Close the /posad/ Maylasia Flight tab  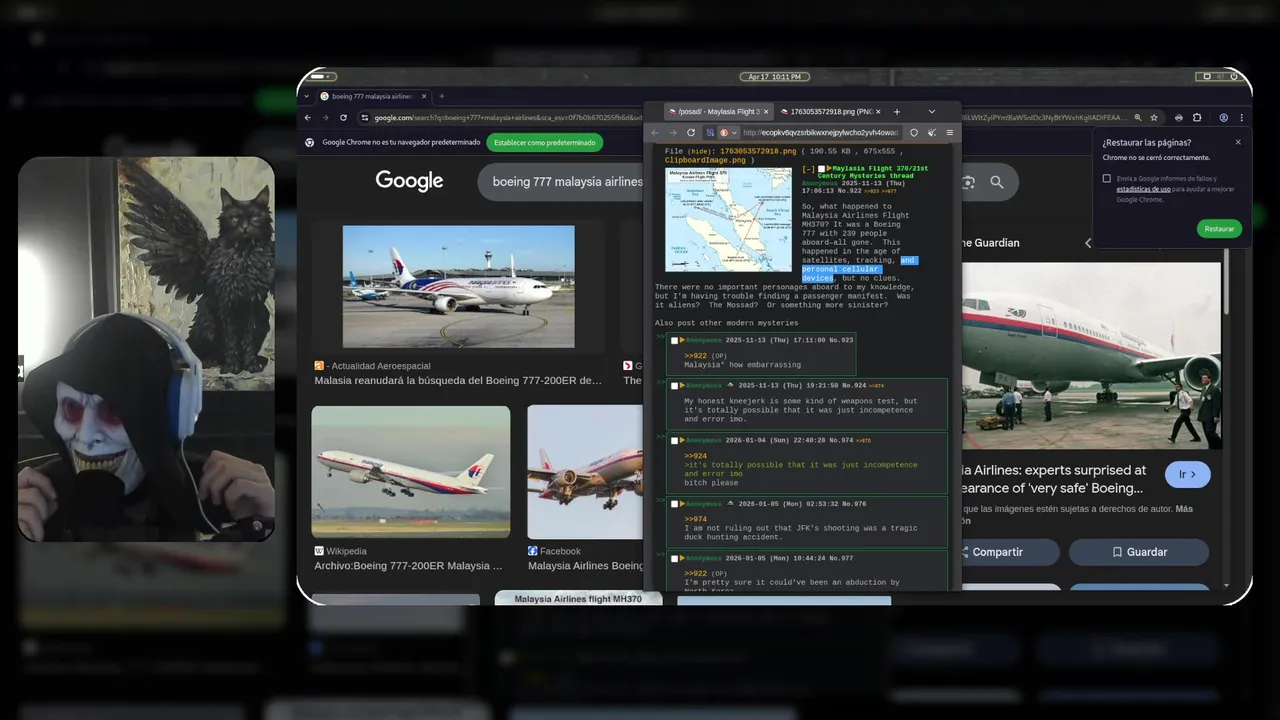pos(767,112)
